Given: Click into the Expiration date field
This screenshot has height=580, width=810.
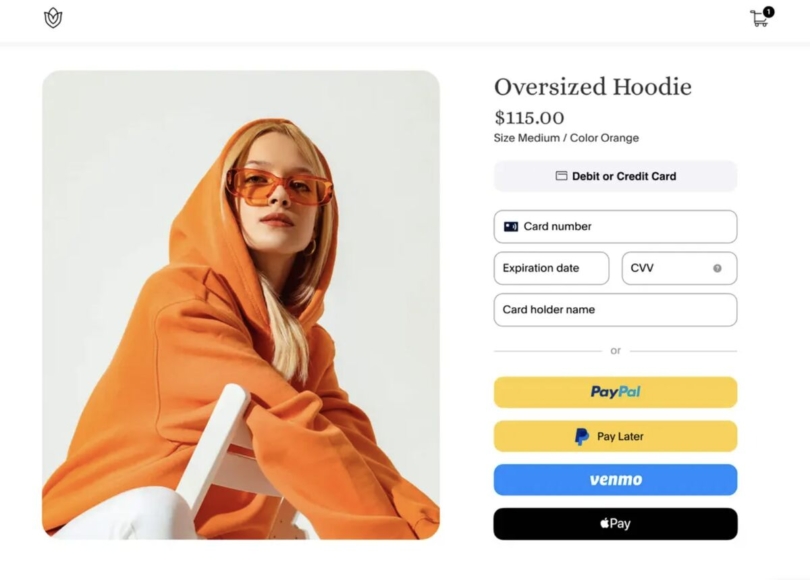Looking at the screenshot, I should [x=551, y=268].
